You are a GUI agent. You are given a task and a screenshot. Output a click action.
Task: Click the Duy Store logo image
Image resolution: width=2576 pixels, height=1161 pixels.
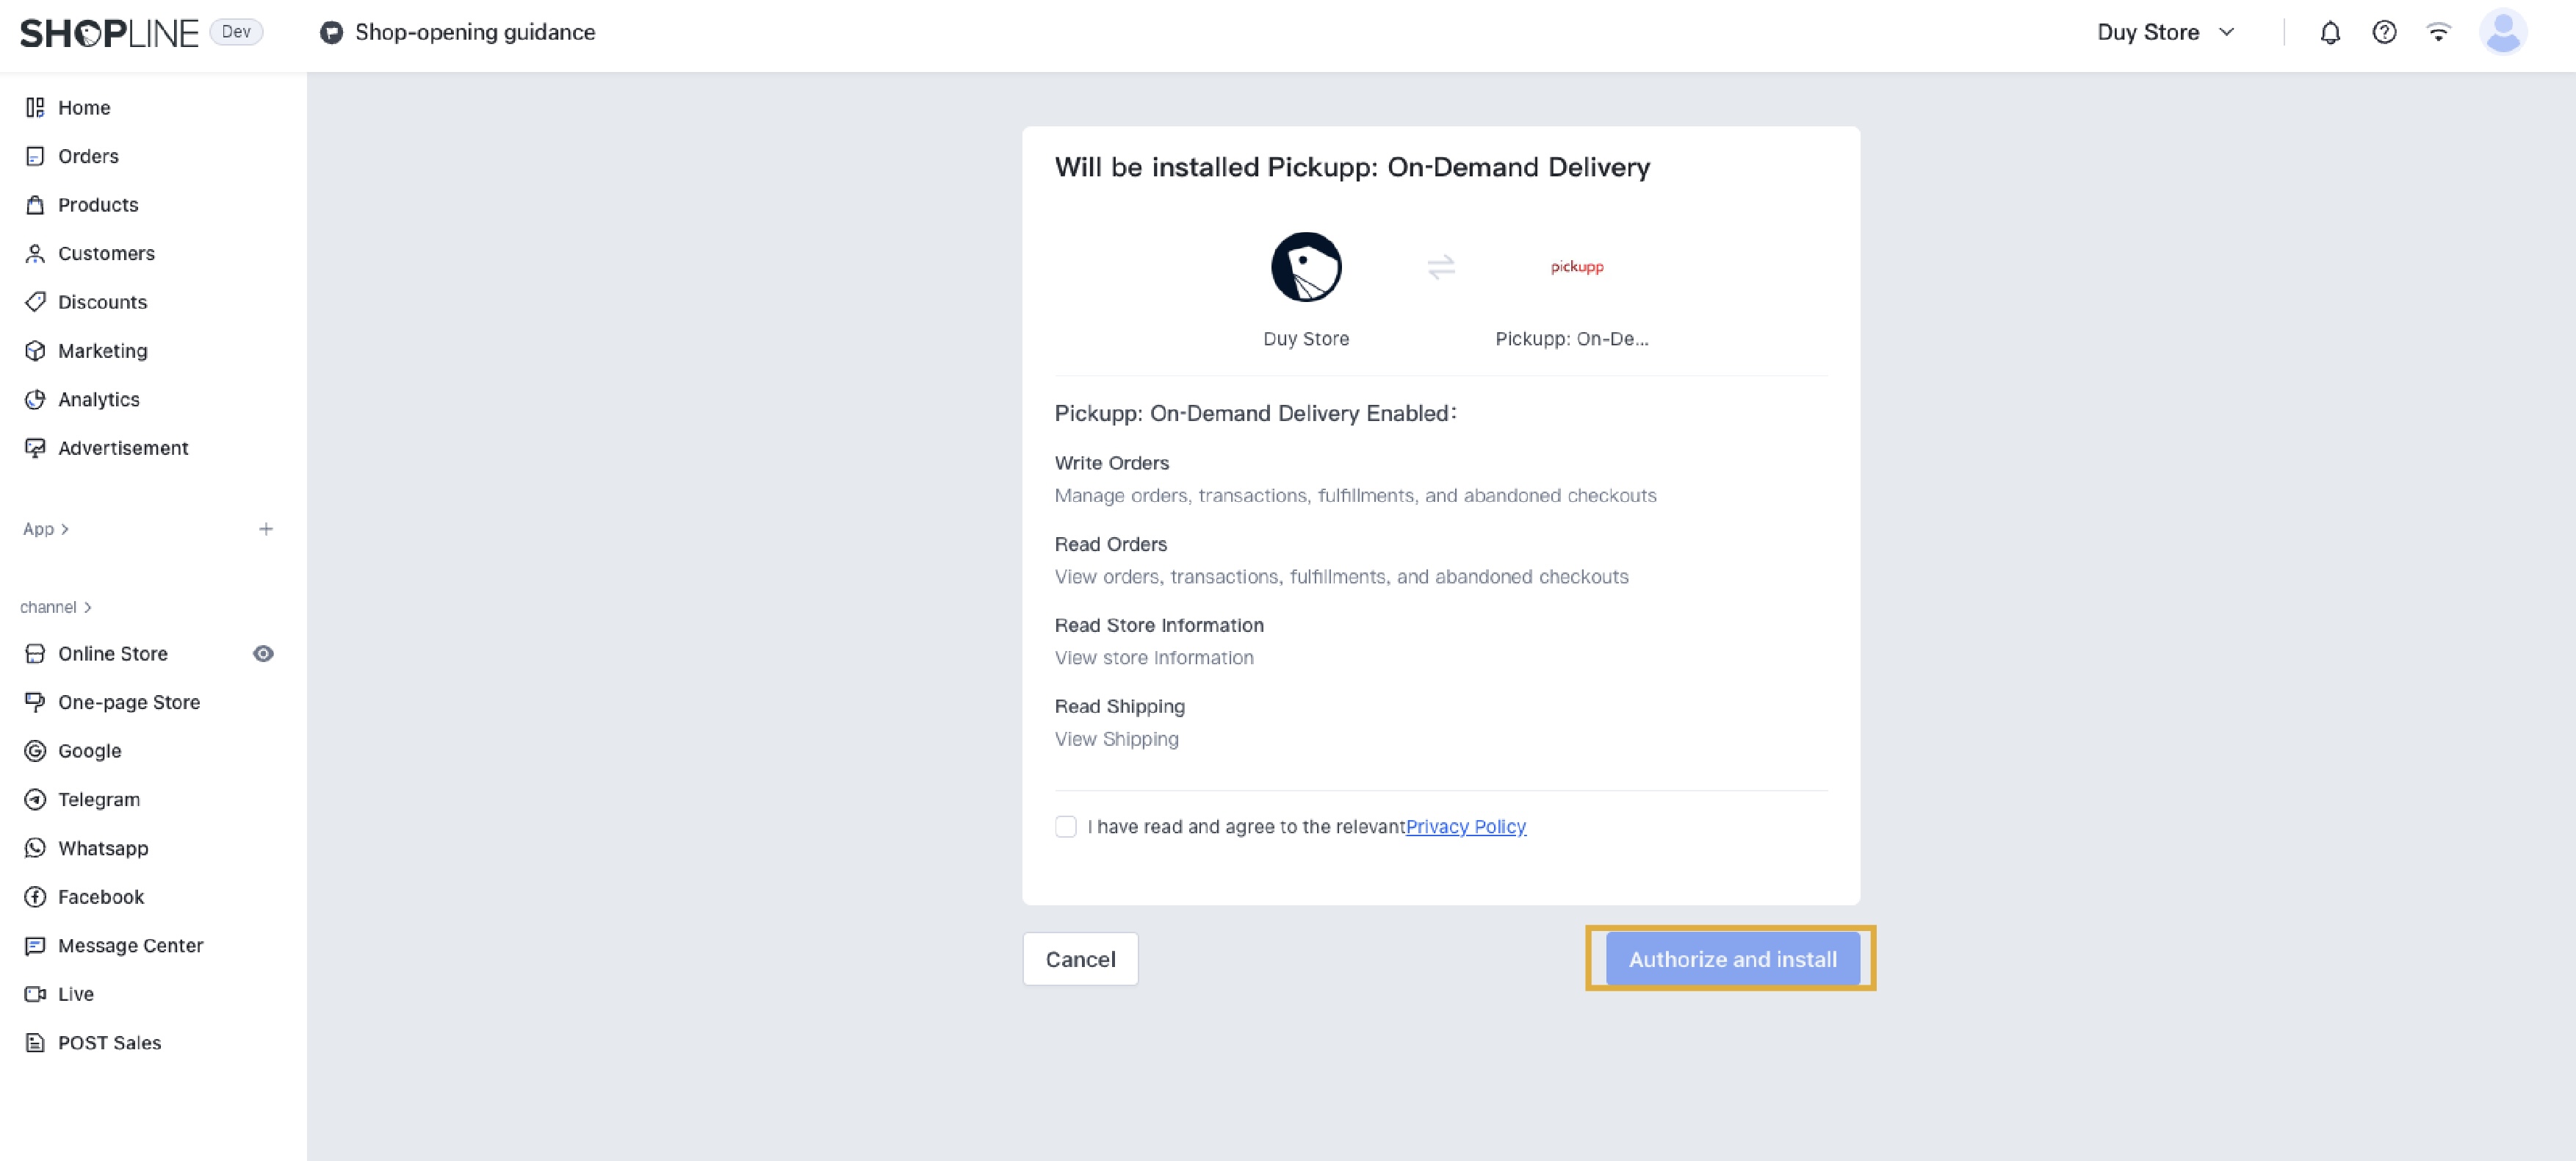(x=1305, y=267)
